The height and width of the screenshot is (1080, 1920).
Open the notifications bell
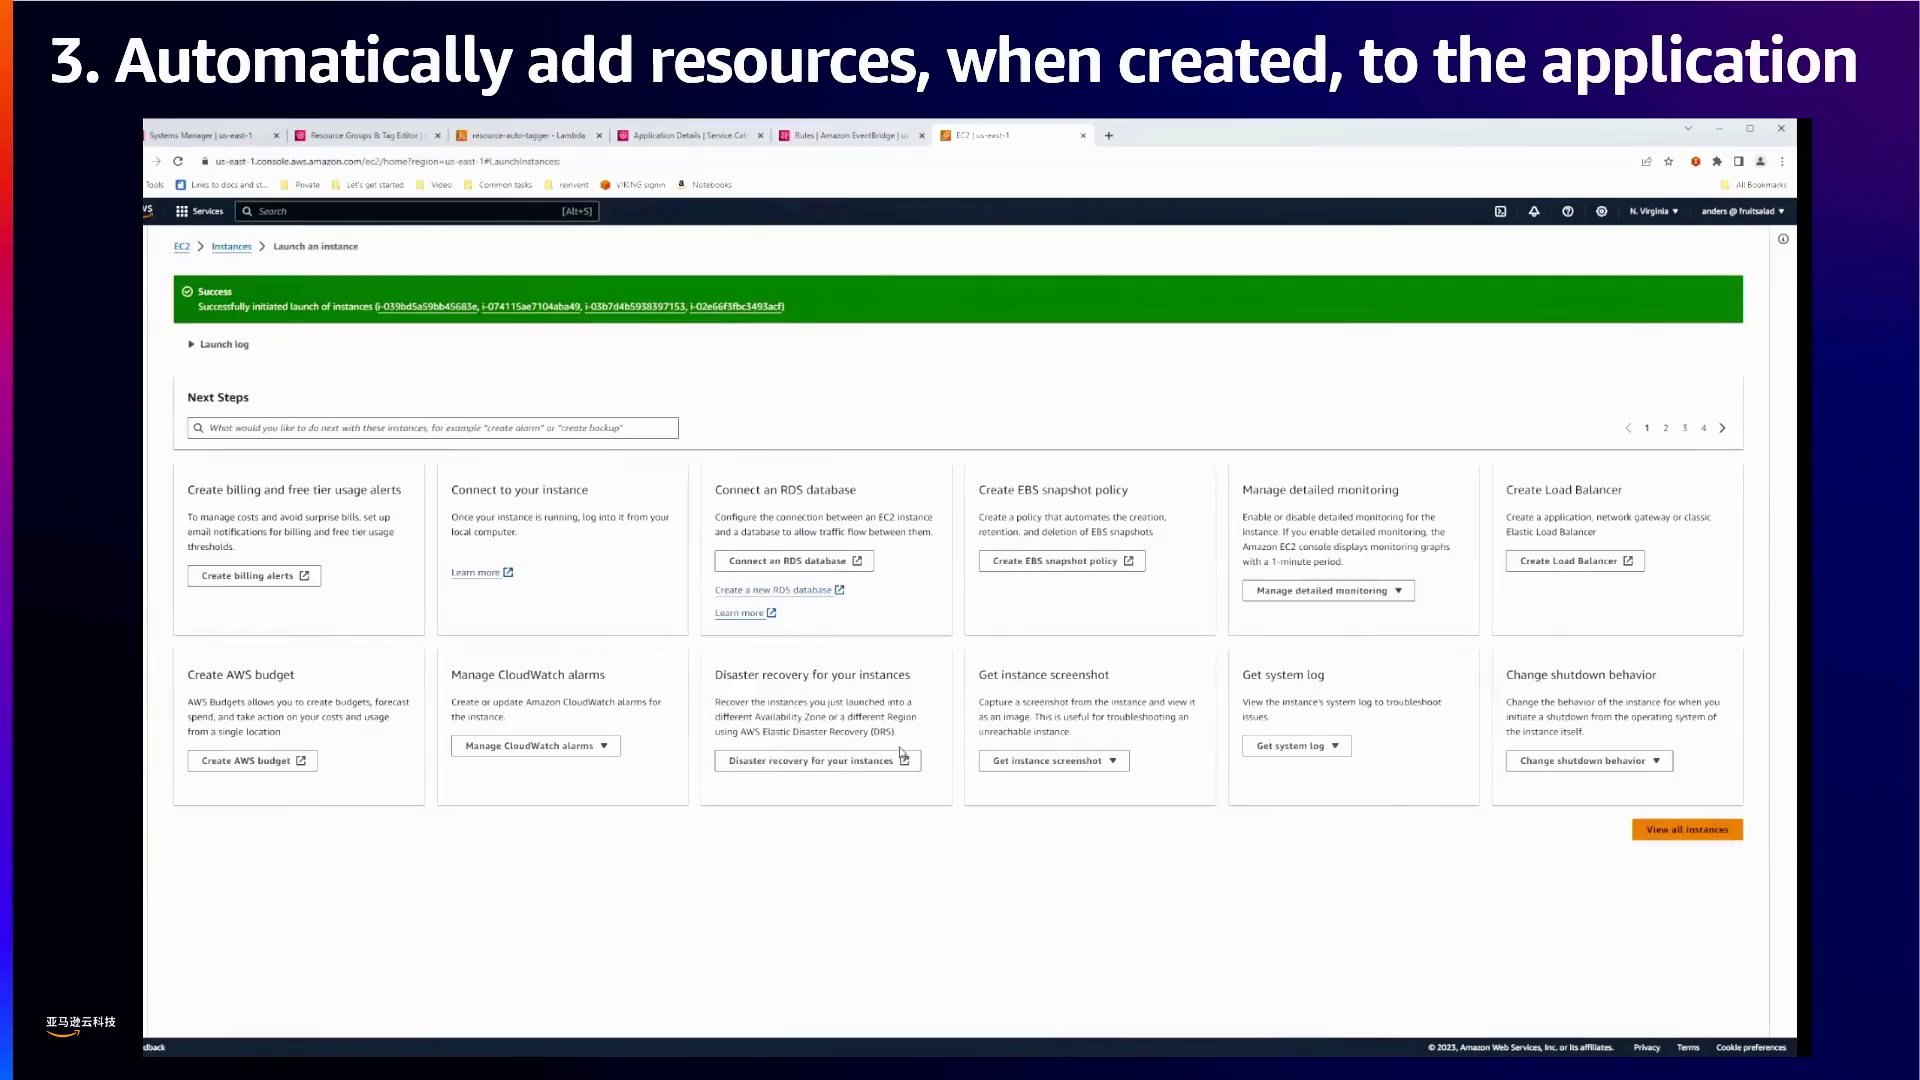[1534, 211]
